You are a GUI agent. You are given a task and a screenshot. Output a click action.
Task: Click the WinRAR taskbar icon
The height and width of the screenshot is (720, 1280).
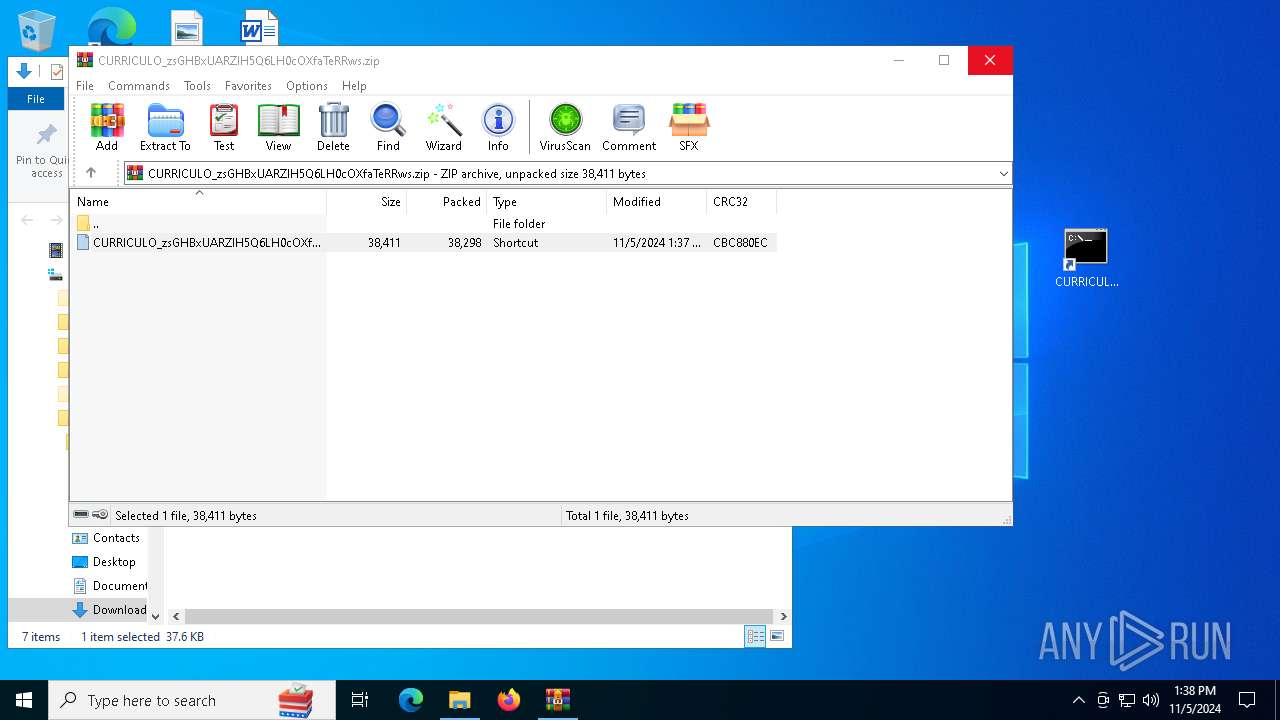coord(558,700)
